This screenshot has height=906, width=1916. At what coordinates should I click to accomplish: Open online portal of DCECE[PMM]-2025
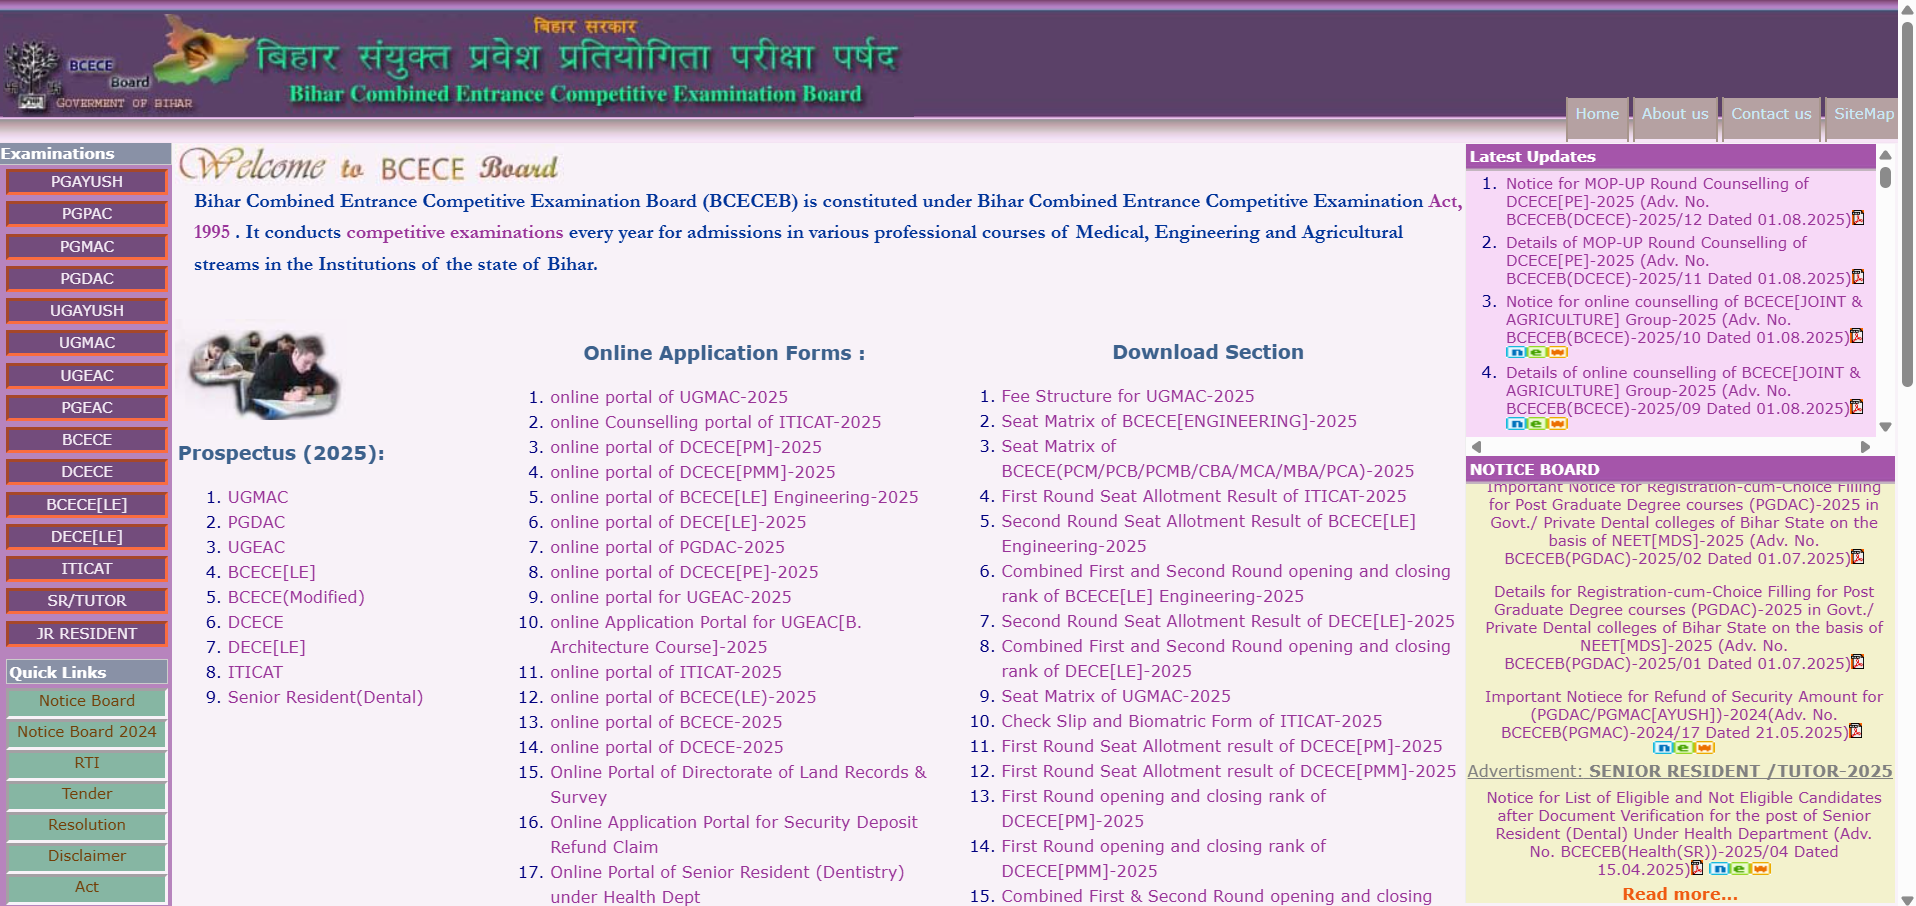click(693, 472)
